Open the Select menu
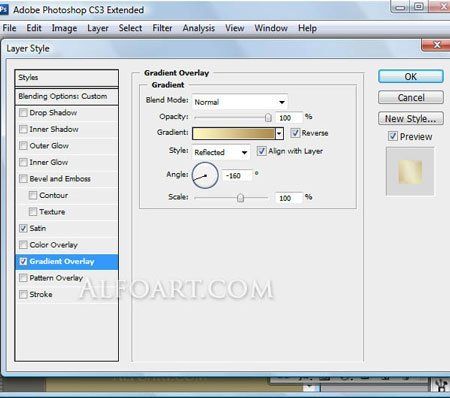The width and height of the screenshot is (450, 398). (130, 28)
